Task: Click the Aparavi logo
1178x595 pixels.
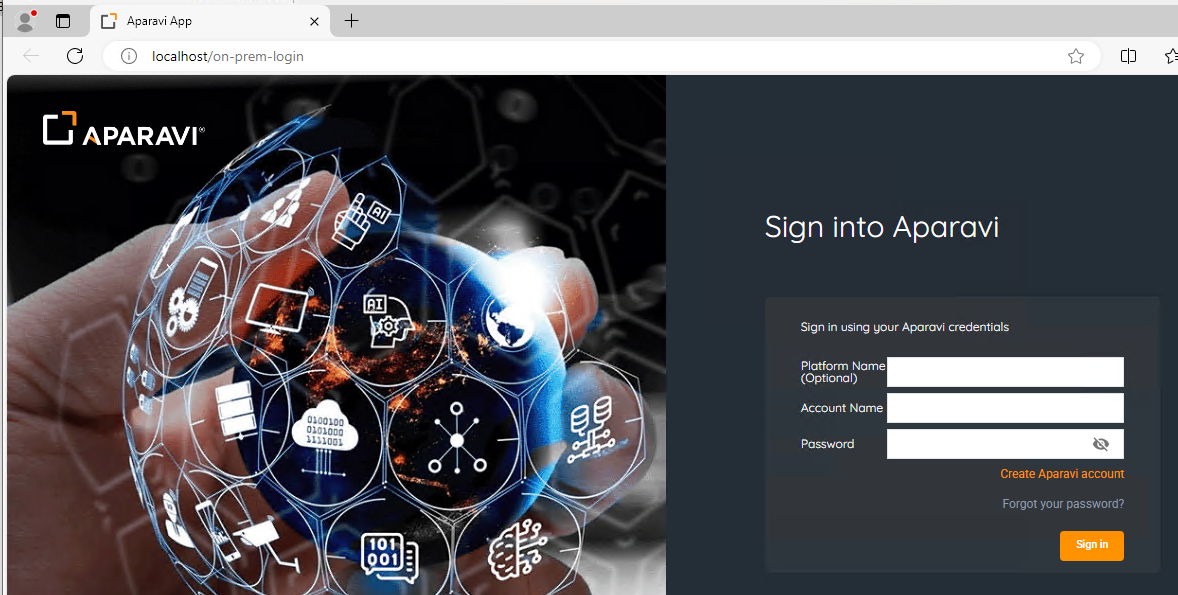Action: click(x=124, y=128)
